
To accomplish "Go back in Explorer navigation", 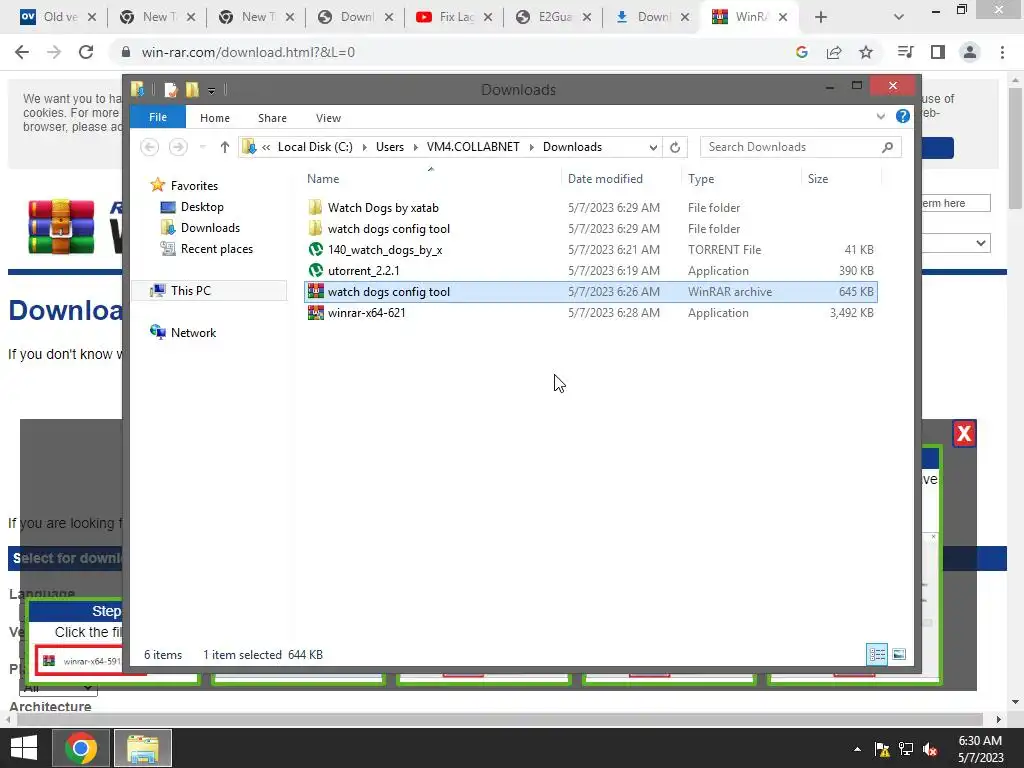I will coord(150,147).
